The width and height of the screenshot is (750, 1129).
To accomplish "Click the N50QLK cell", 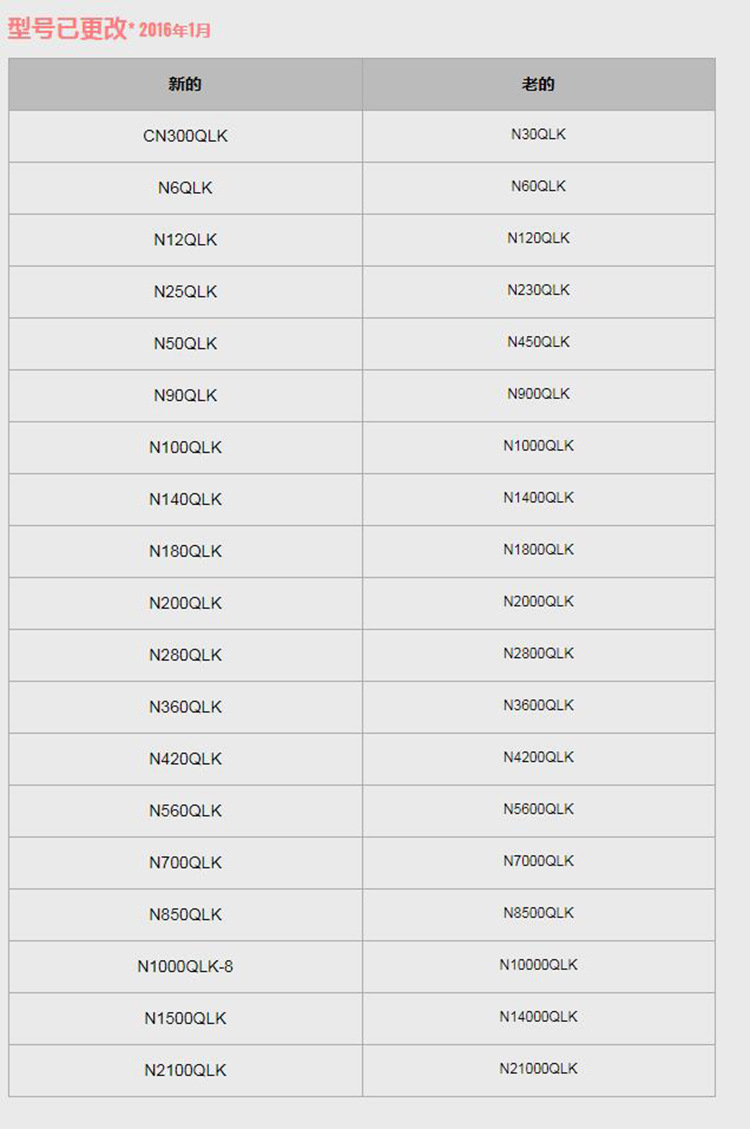I will pos(185,344).
